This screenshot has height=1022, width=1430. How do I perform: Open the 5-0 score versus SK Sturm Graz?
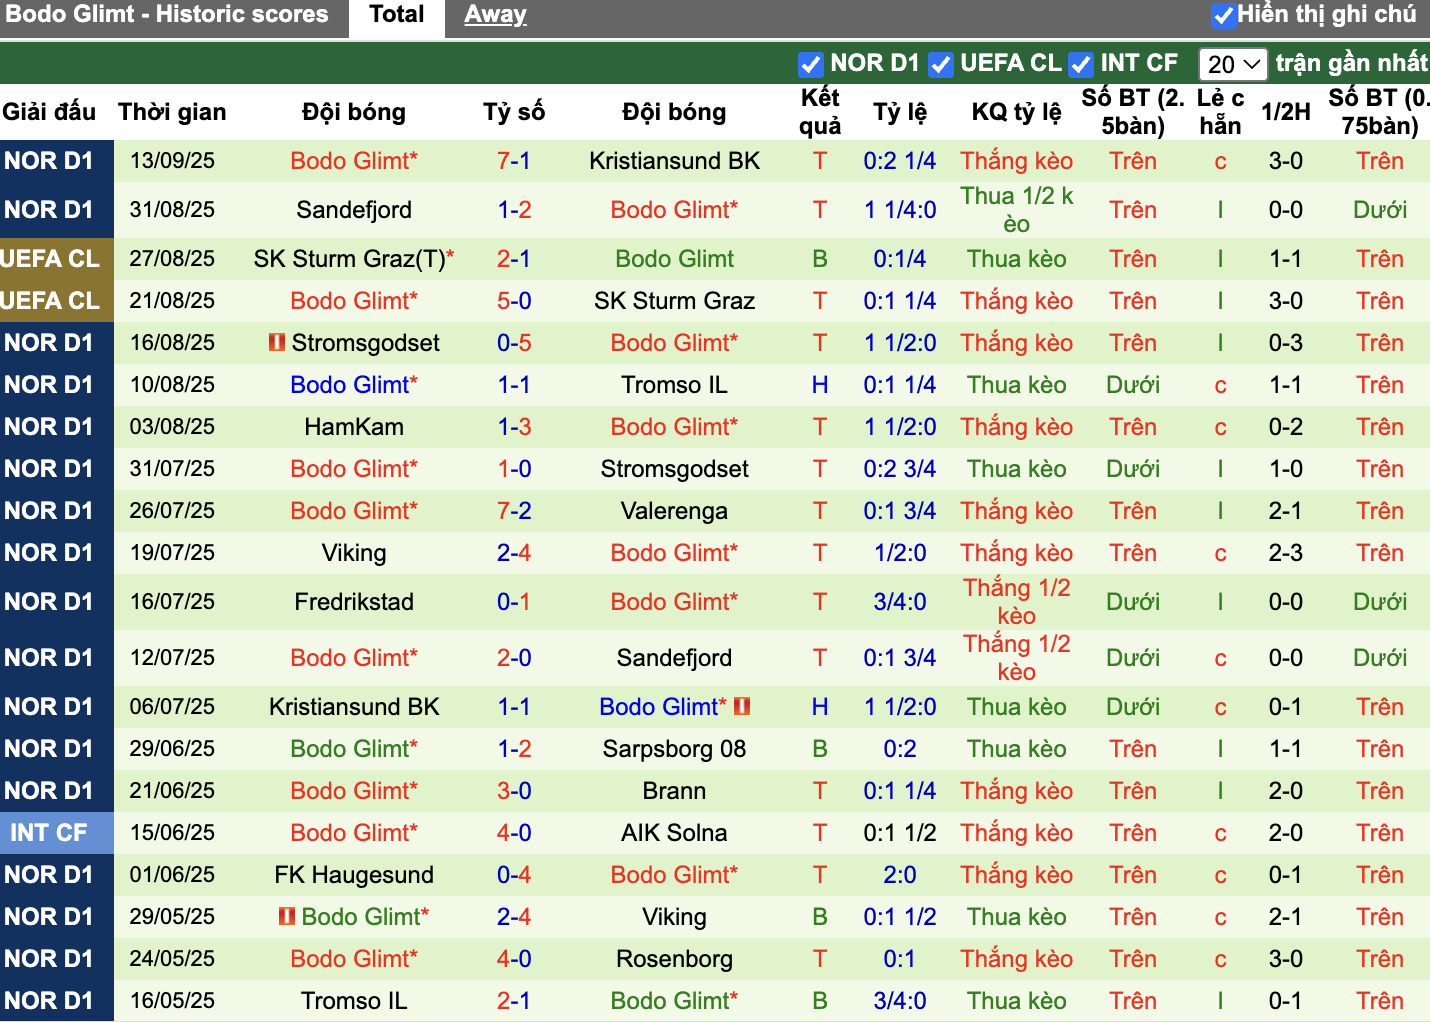(x=514, y=301)
